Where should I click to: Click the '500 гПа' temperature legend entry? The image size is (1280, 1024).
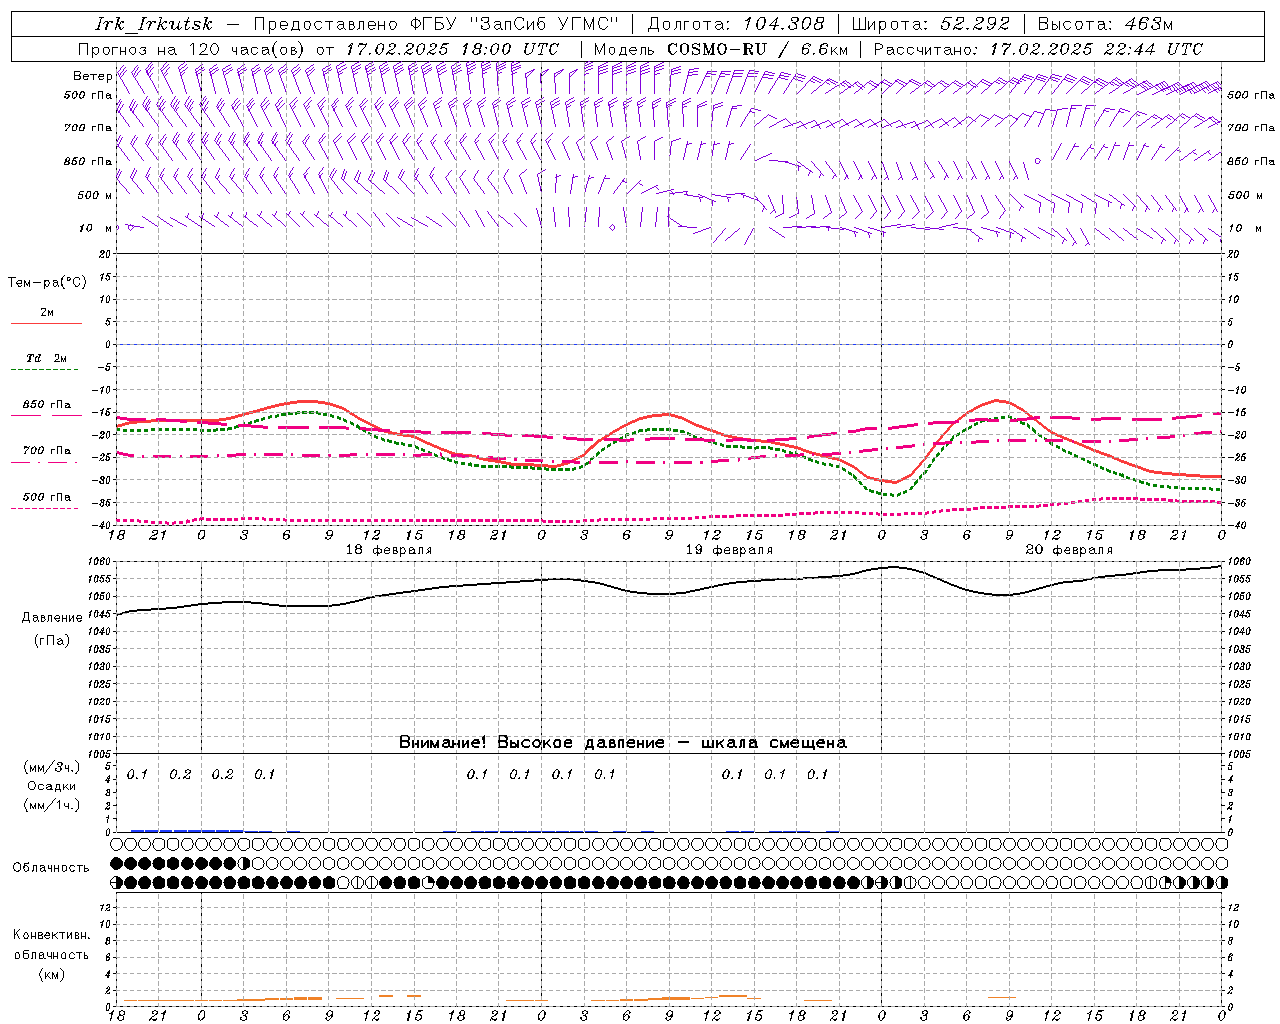click(x=47, y=497)
